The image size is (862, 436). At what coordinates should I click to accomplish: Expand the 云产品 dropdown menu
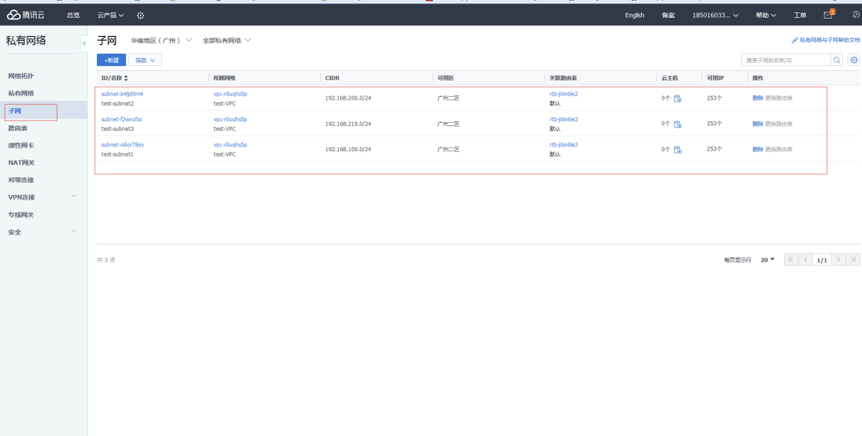point(110,16)
